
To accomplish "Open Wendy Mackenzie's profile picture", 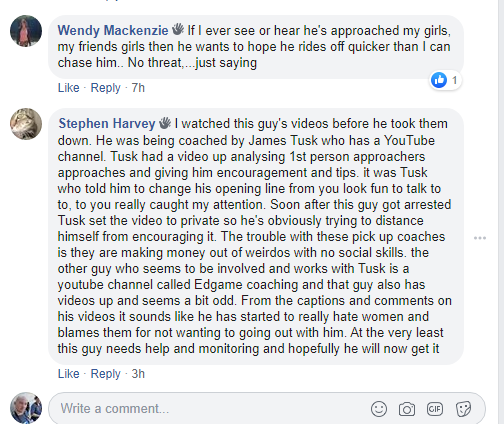I will [26, 31].
